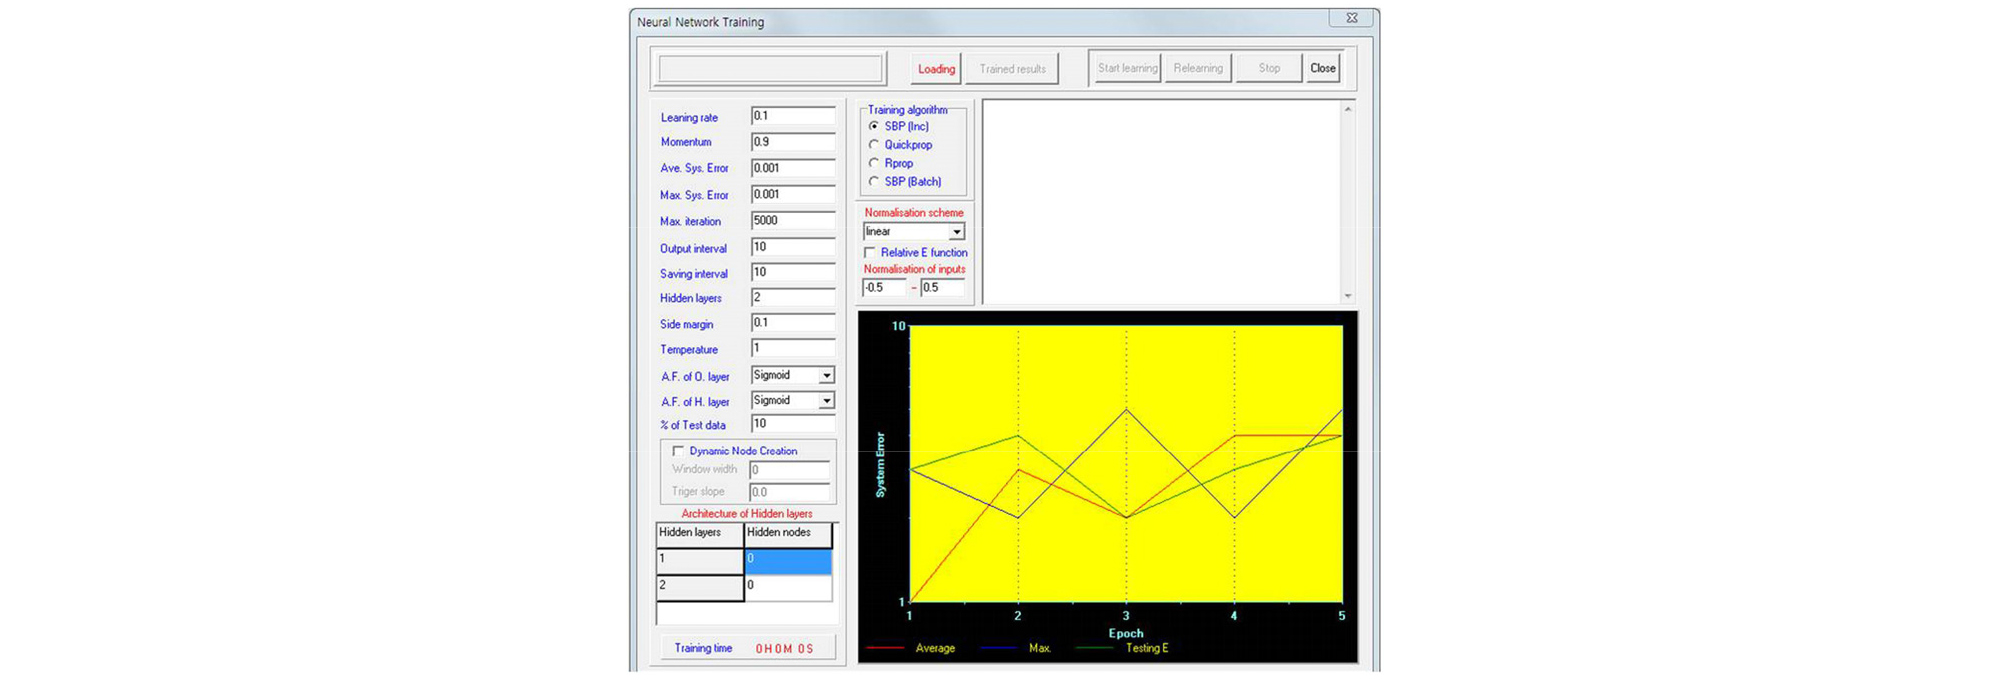The image size is (2008, 685).
Task: Select the Rprop radio button
Action: pos(874,163)
